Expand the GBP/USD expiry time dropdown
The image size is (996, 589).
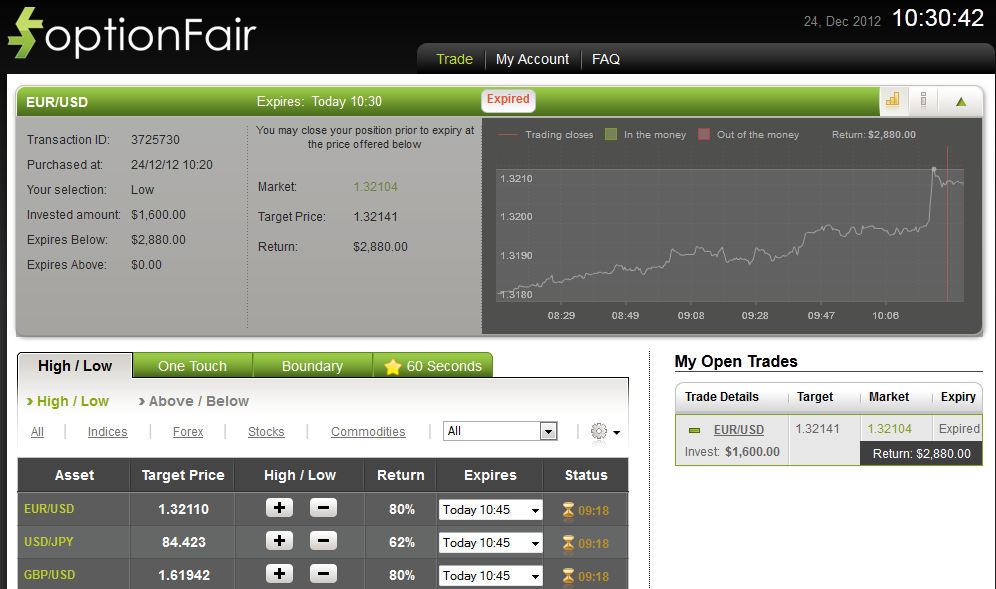[490, 576]
